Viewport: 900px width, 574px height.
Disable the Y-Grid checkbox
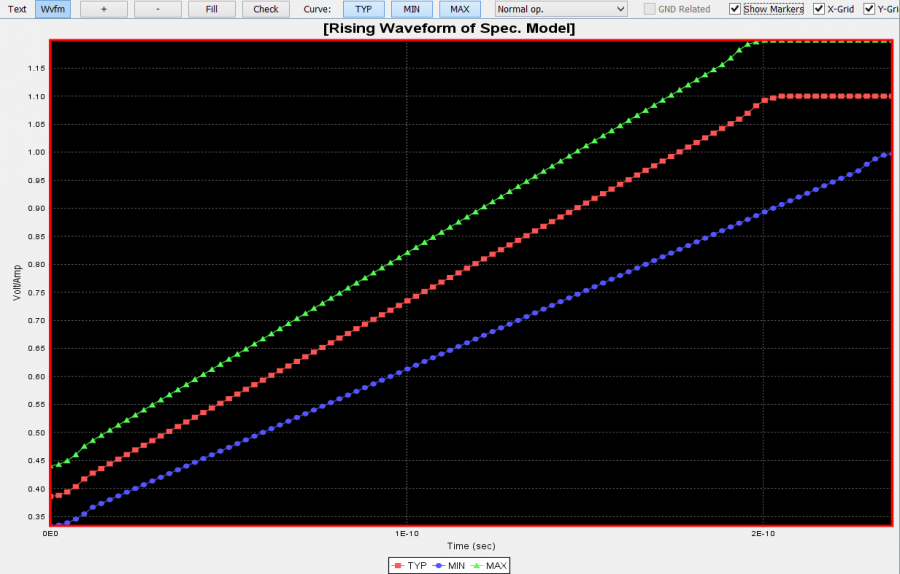869,9
